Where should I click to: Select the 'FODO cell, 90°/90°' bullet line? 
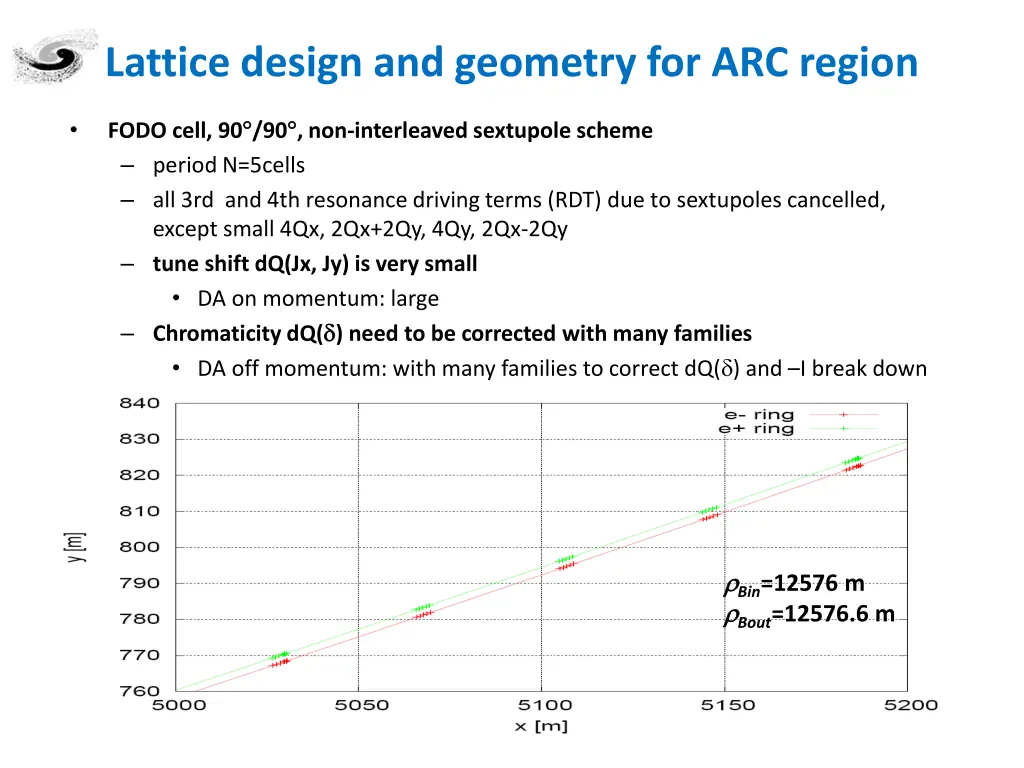(x=380, y=131)
